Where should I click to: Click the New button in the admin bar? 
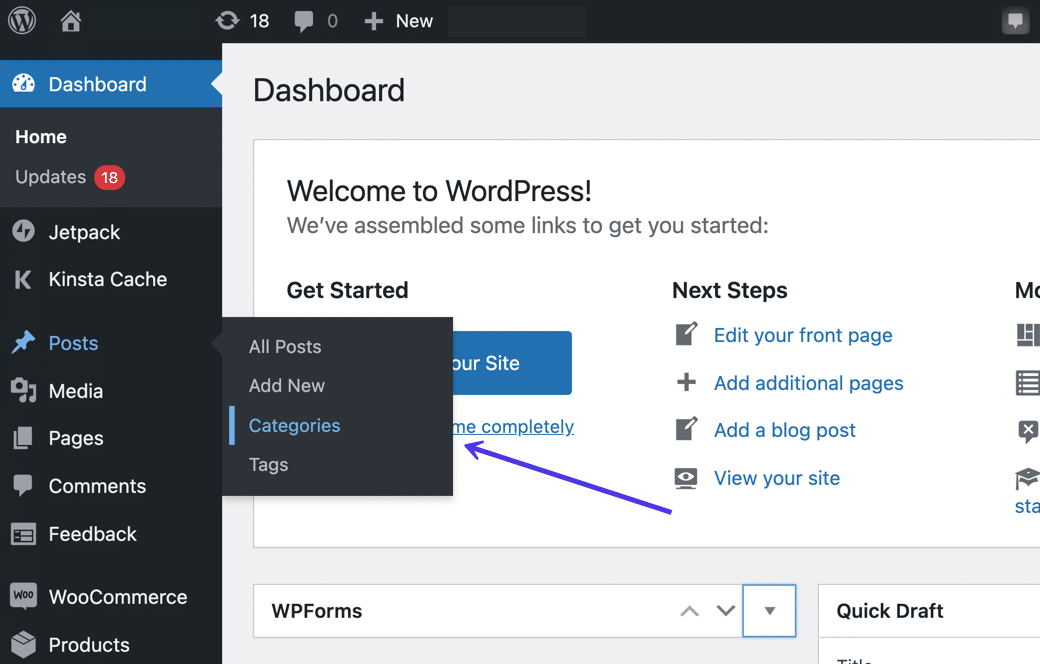[398, 20]
